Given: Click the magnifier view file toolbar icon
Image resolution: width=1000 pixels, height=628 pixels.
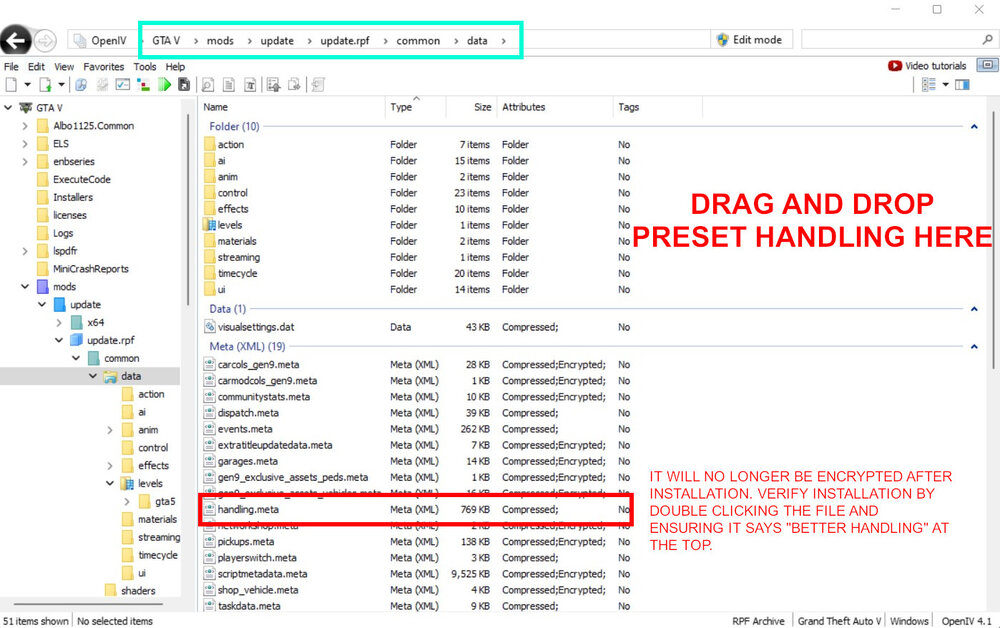Looking at the screenshot, I should [x=208, y=84].
